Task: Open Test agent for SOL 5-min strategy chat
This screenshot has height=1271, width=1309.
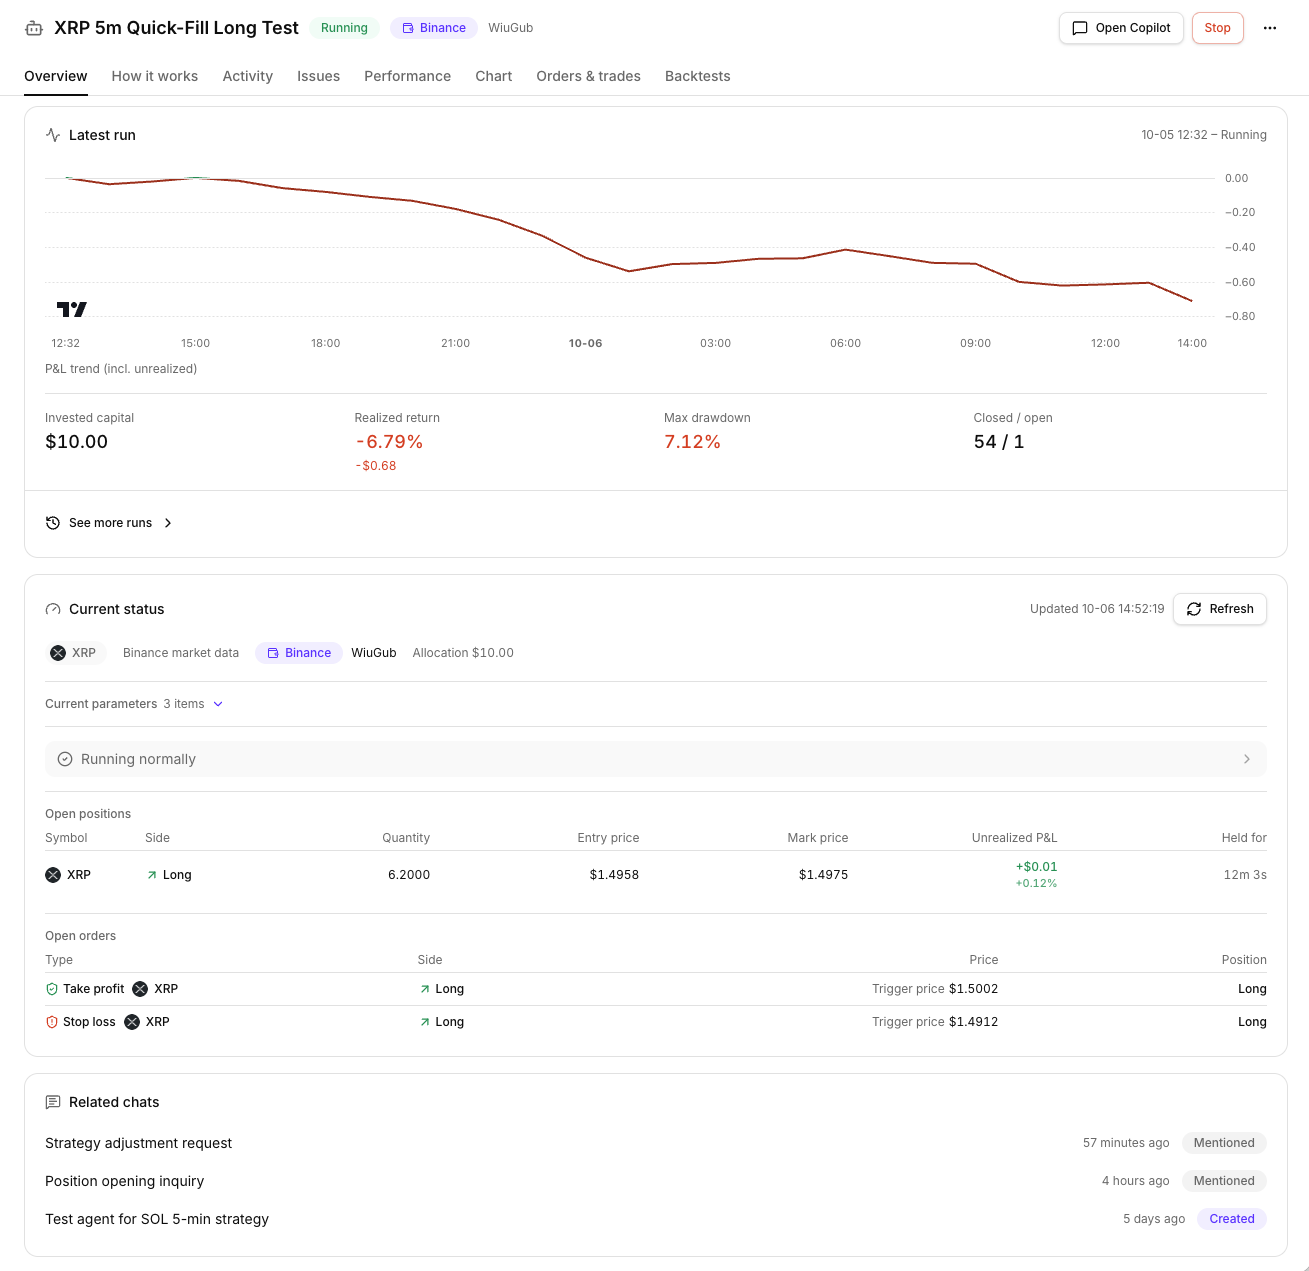Action: tap(157, 1219)
